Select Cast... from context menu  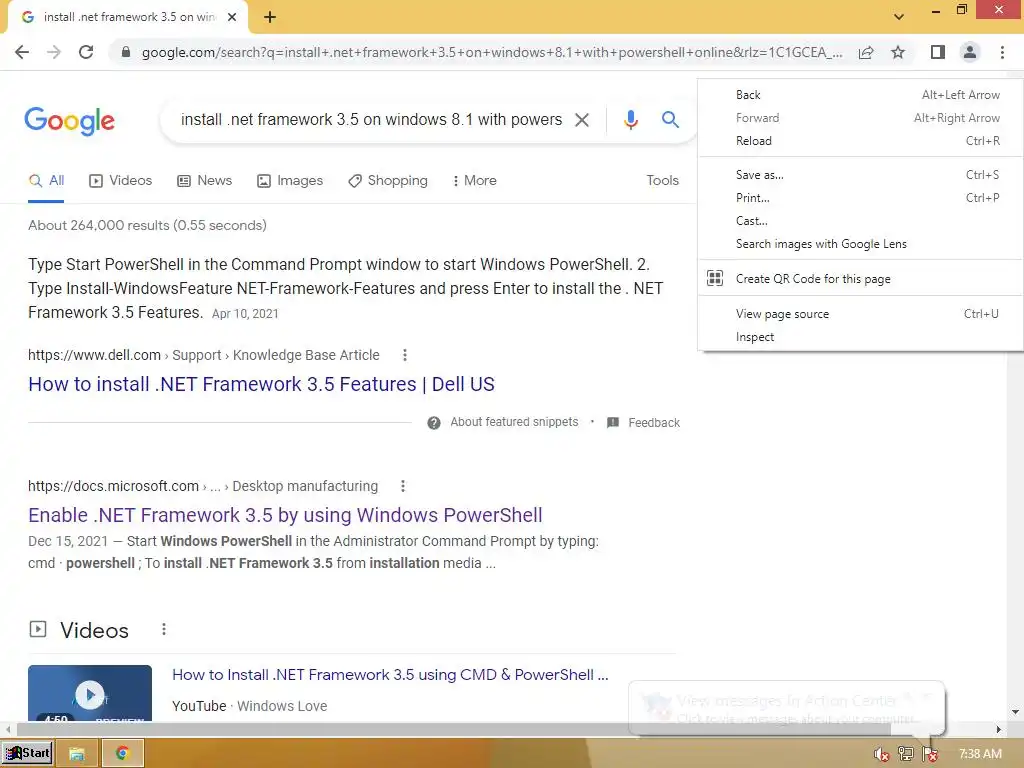860,221
